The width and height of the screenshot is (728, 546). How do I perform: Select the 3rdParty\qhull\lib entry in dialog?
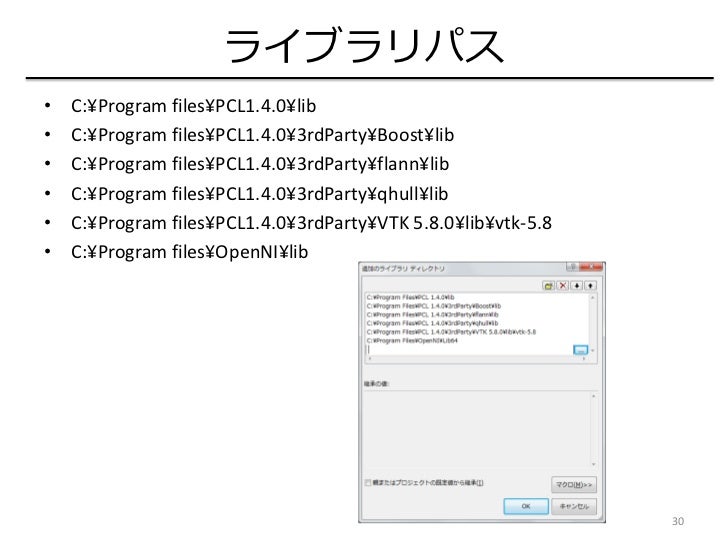(432, 323)
